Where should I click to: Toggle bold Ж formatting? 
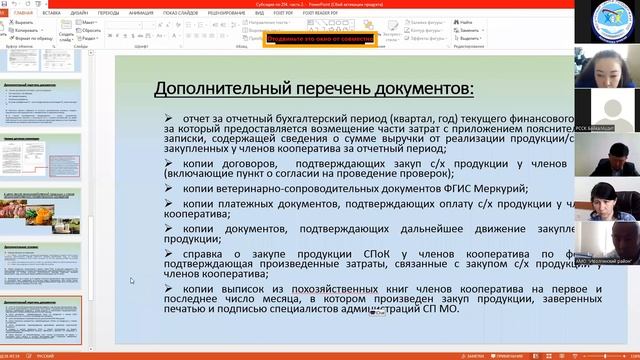click(110, 36)
